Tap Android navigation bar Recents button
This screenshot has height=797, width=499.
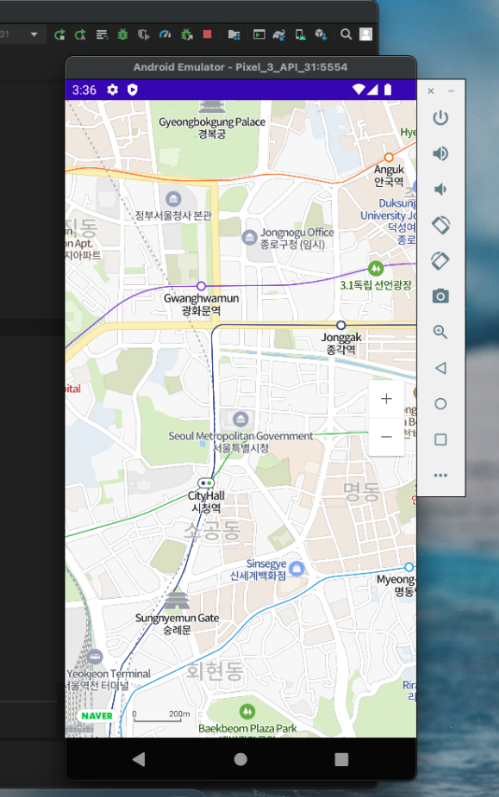pyautogui.click(x=341, y=759)
